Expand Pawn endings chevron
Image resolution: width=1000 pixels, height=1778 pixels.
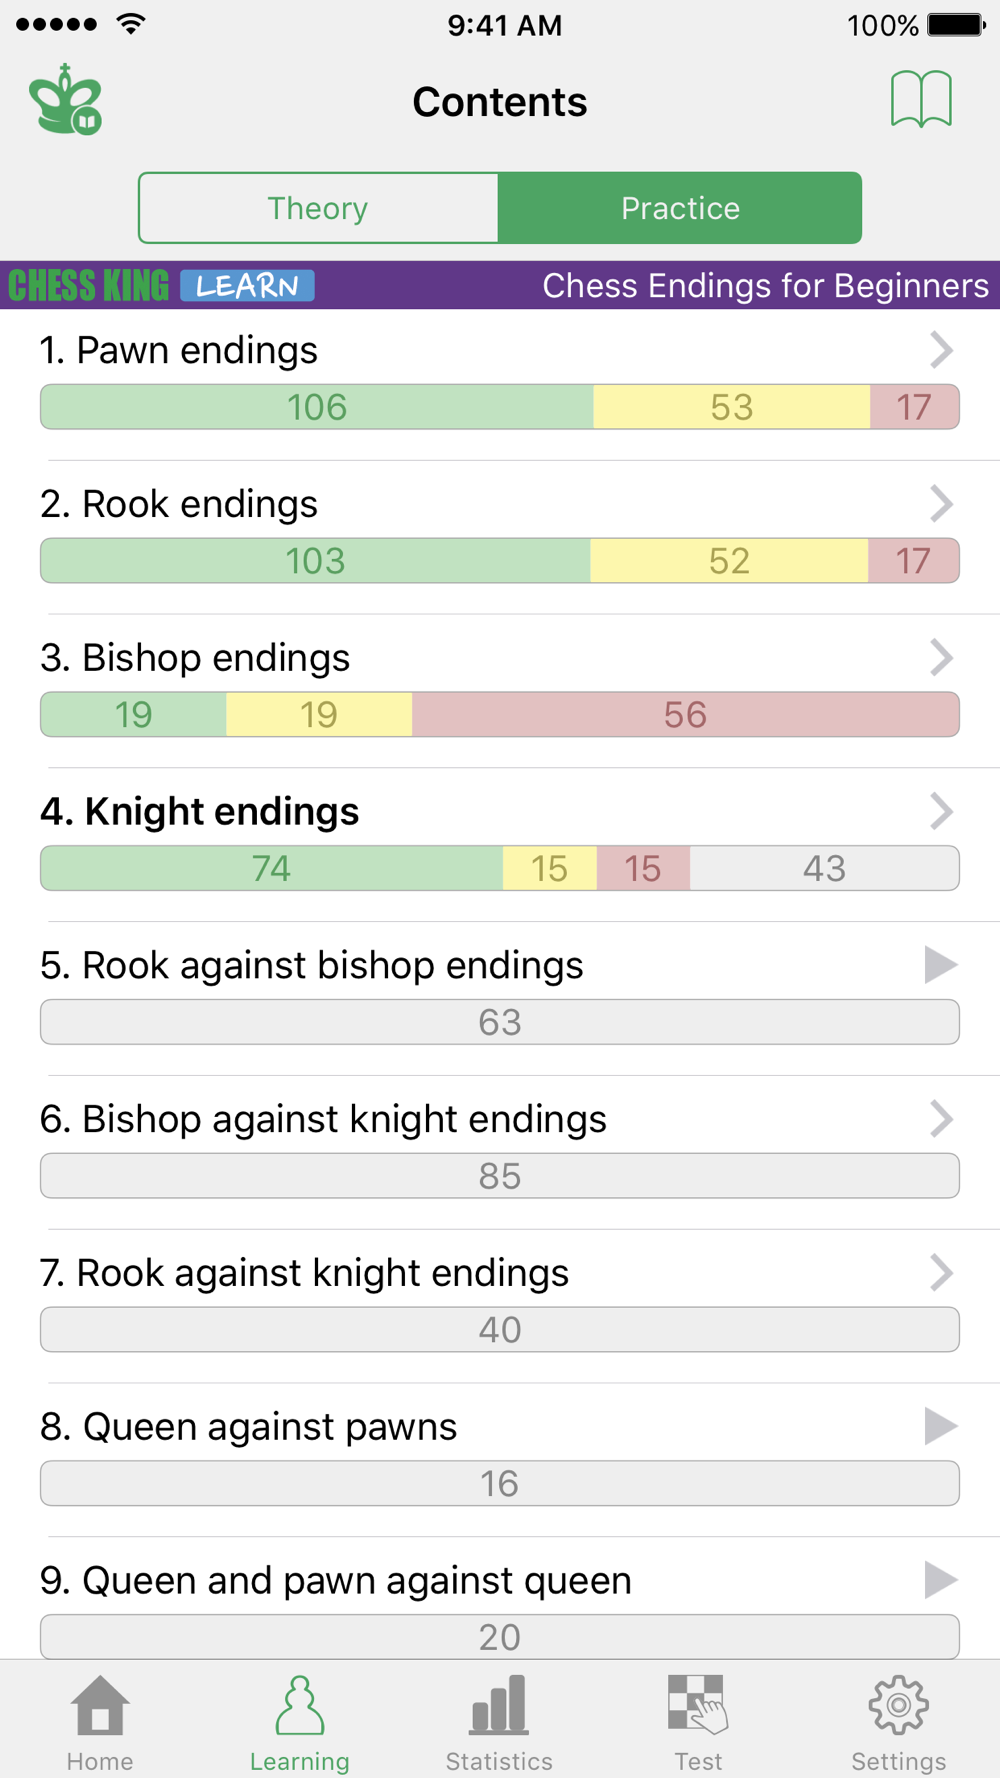click(x=940, y=350)
